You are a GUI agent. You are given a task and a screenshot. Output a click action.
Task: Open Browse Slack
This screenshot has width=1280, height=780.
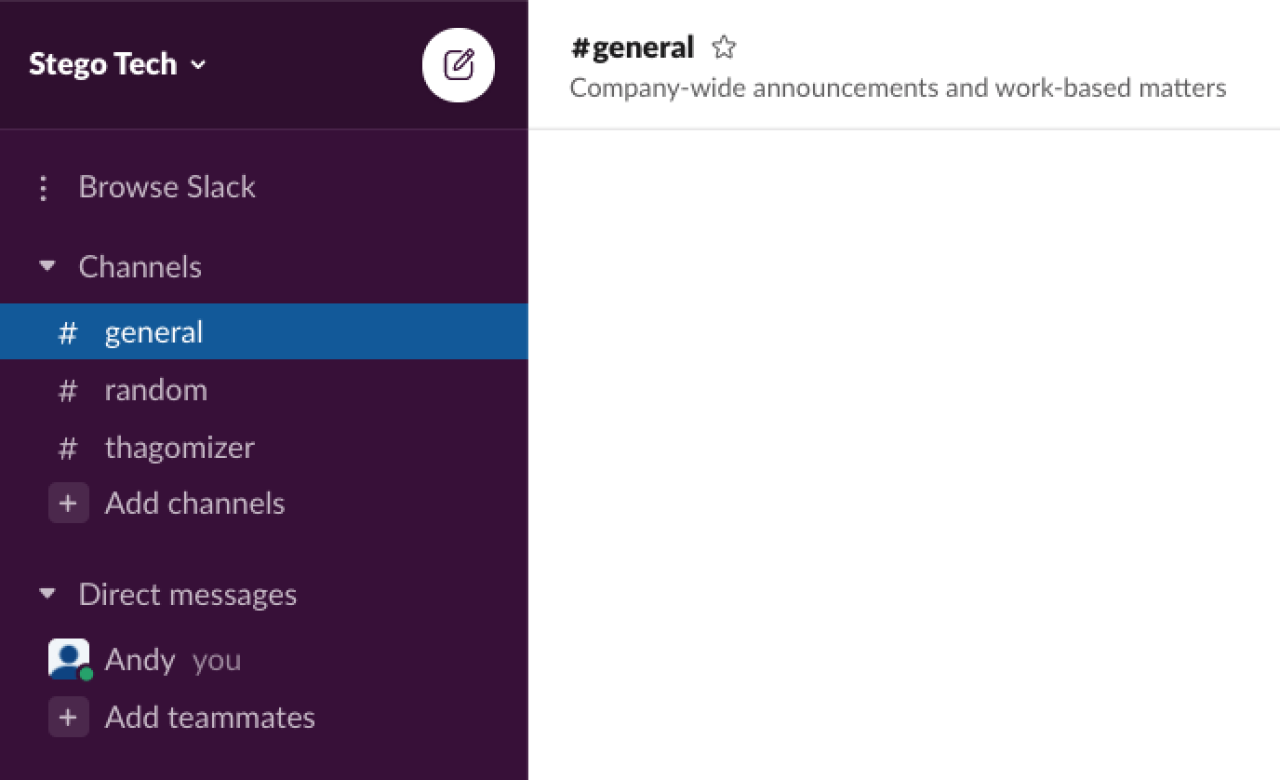pyautogui.click(x=167, y=187)
